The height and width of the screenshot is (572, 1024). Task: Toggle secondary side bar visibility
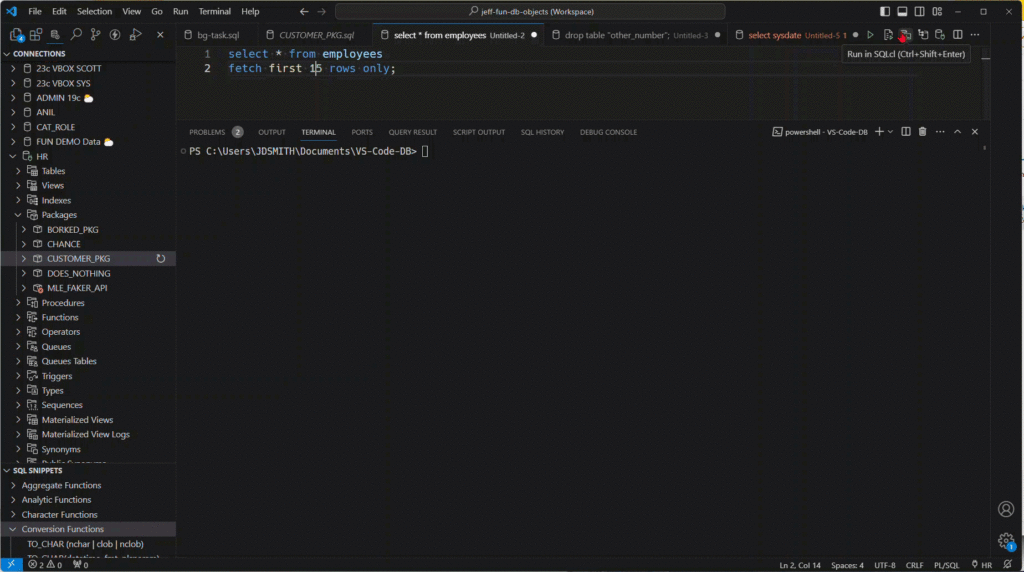[920, 12]
